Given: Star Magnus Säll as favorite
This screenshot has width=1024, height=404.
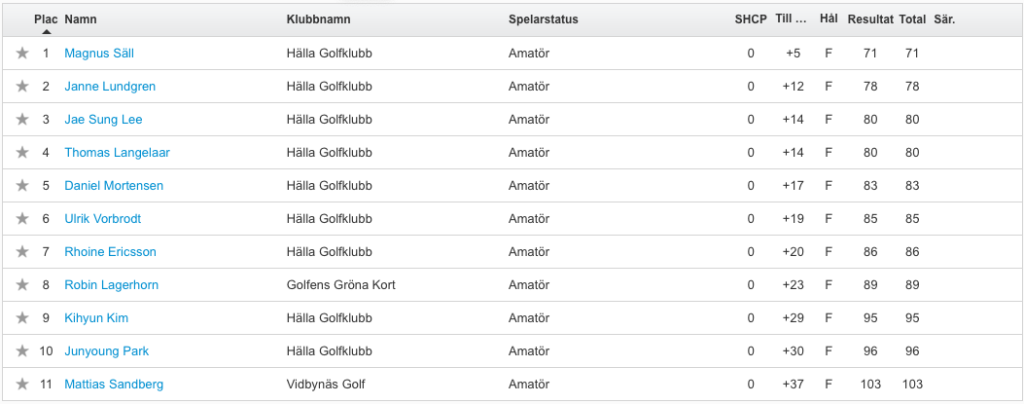Looking at the screenshot, I should click(x=22, y=53).
